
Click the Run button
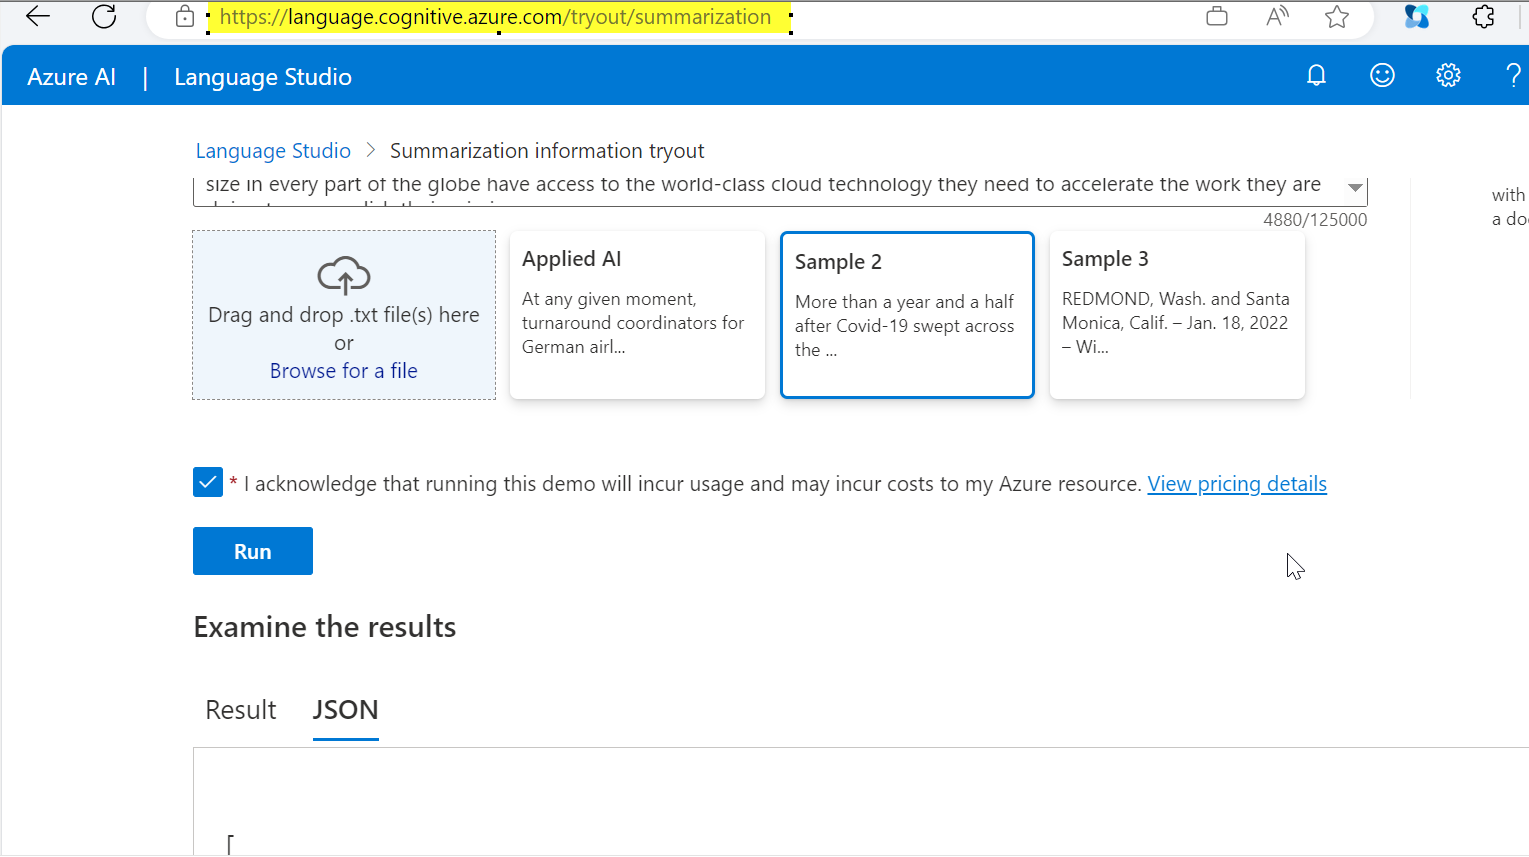(253, 551)
